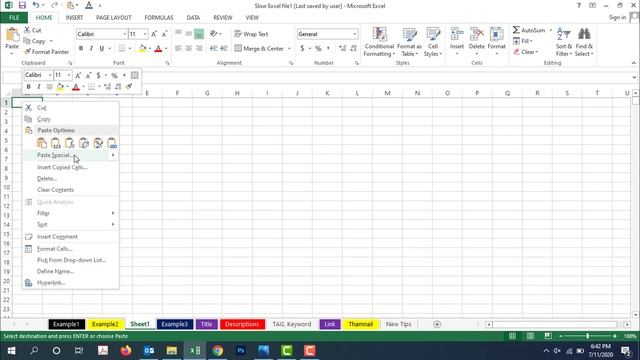This screenshot has width=640, height=360.
Task: Toggle Bold in the ribbon Font group
Action: click(x=81, y=49)
